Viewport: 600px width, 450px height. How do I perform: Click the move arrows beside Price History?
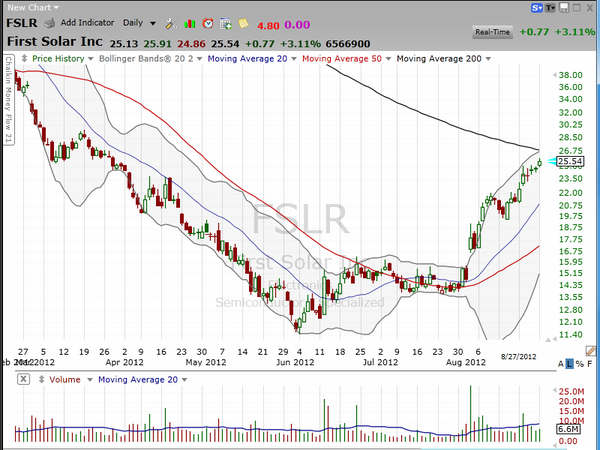[24, 59]
